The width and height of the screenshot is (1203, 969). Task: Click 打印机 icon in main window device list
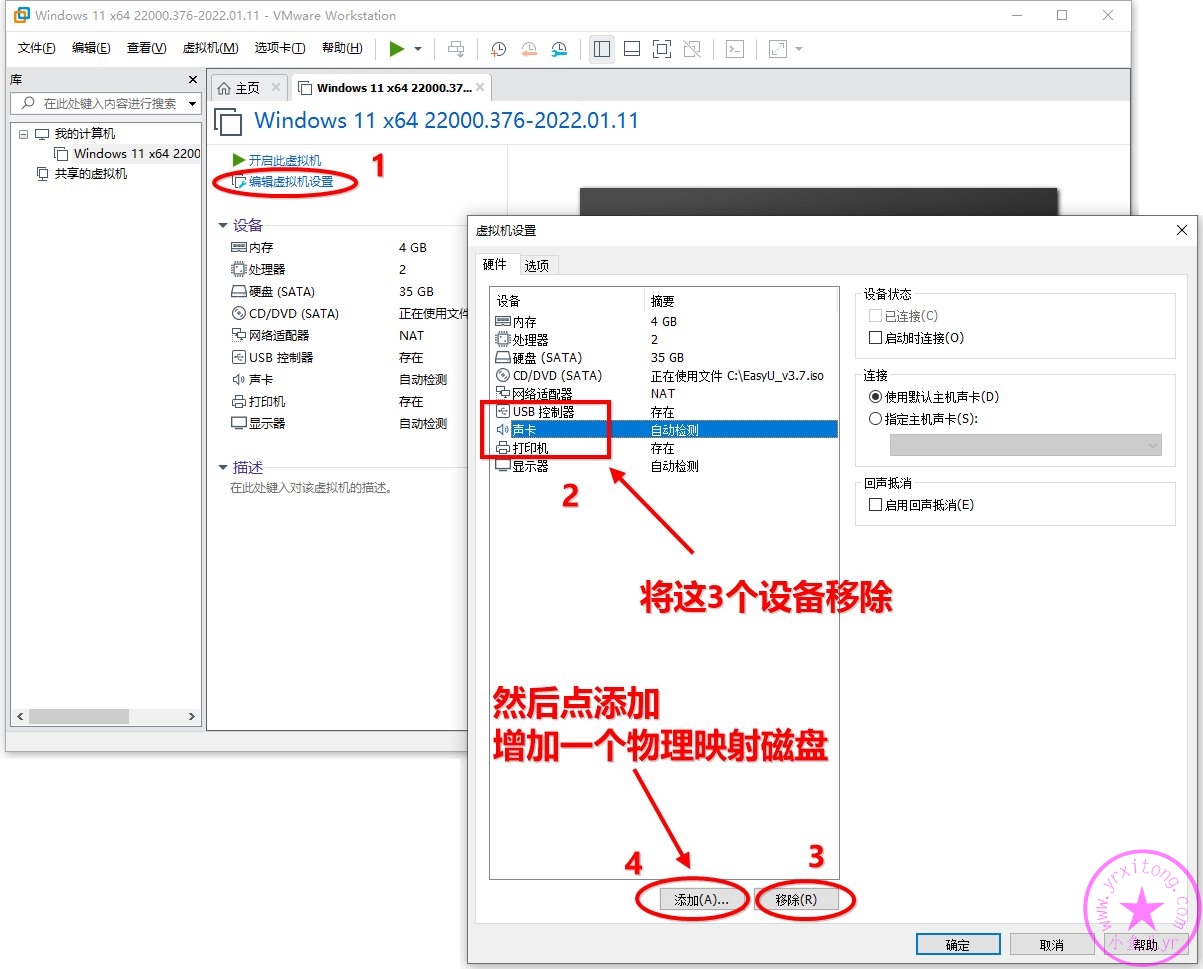click(x=239, y=401)
